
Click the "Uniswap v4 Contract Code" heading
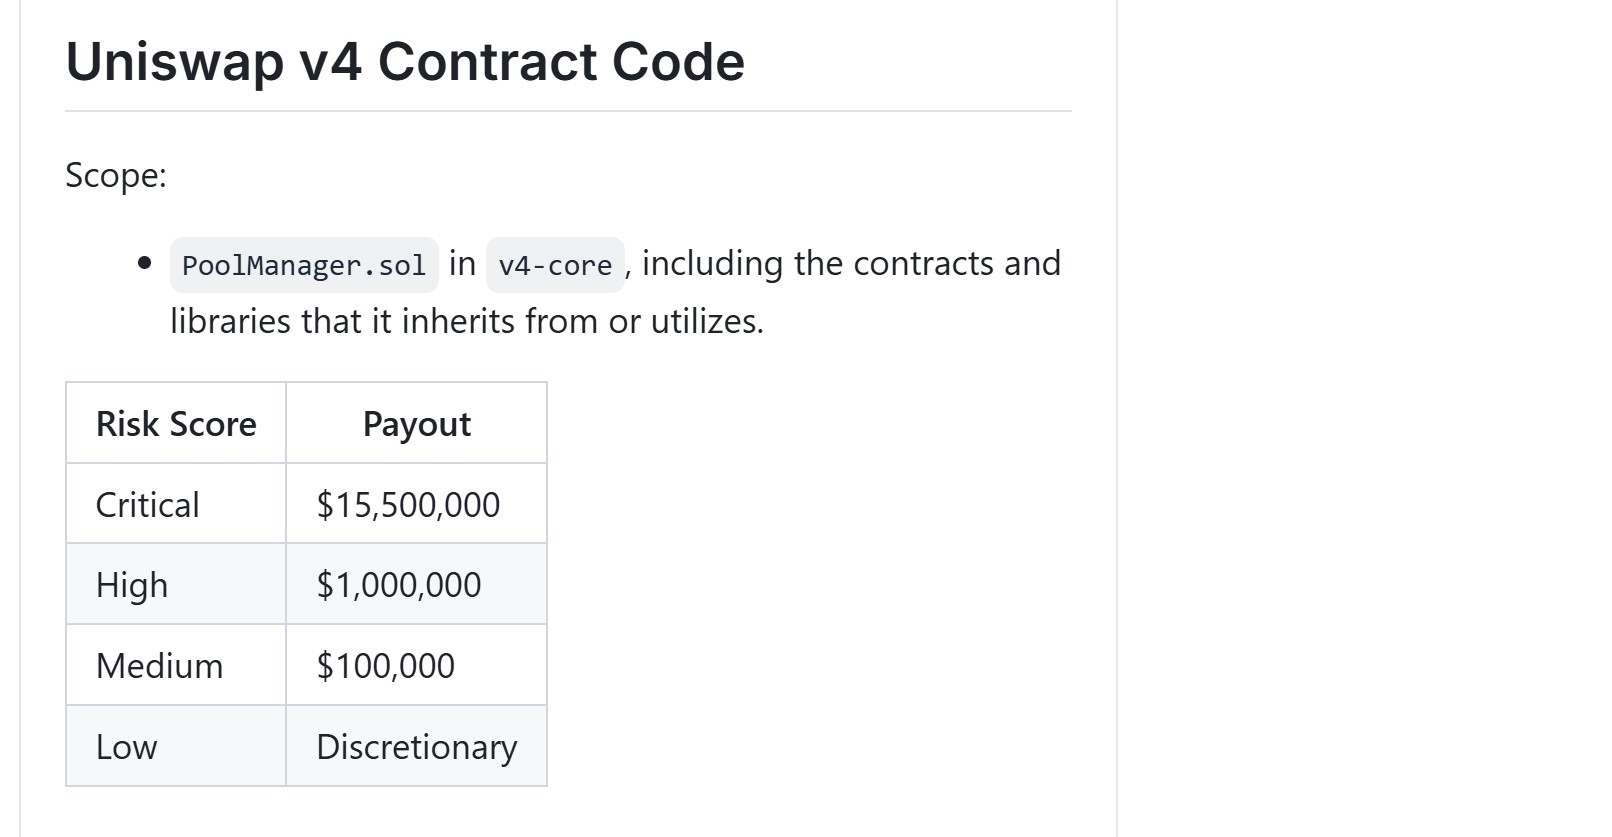405,62
